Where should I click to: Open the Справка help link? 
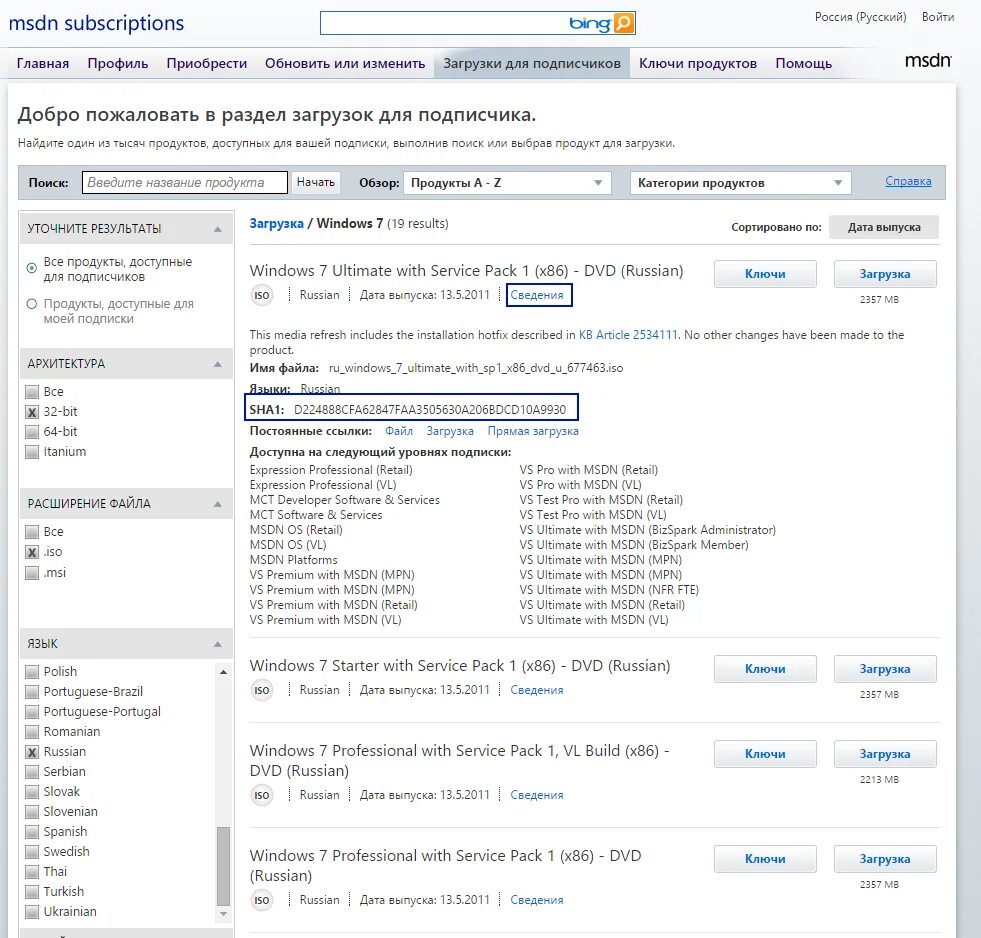pos(908,181)
